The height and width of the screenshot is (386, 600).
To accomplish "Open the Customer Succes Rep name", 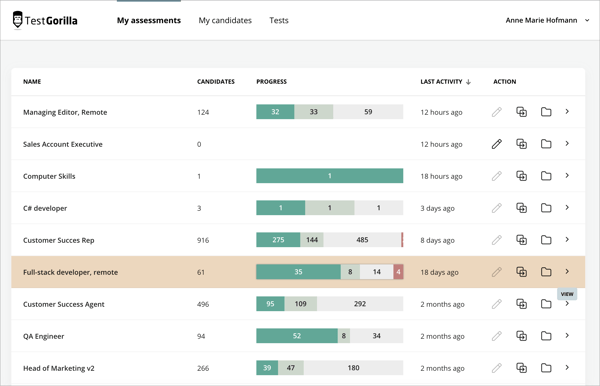I will tap(59, 240).
